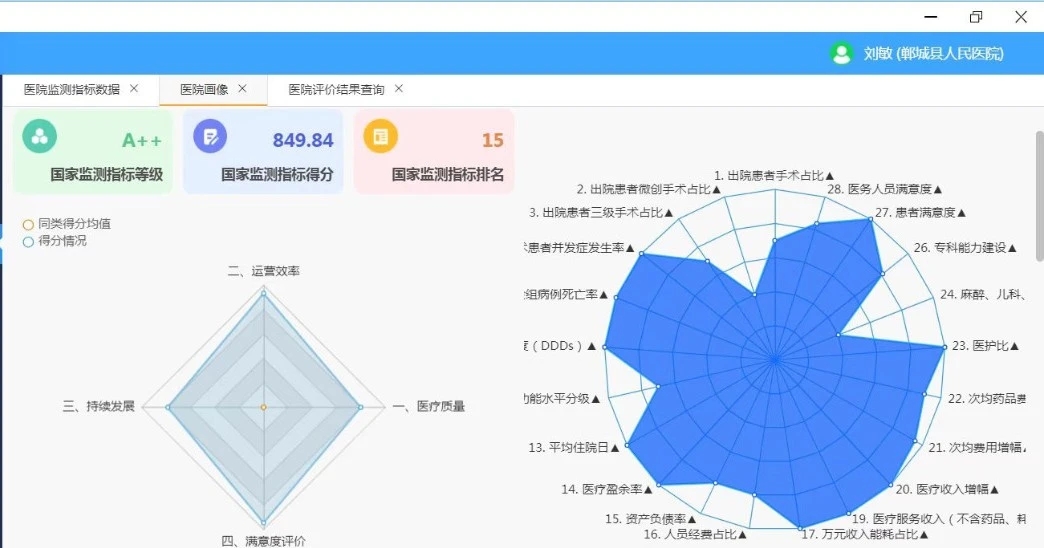Click the green user avatar icon

coord(841,54)
